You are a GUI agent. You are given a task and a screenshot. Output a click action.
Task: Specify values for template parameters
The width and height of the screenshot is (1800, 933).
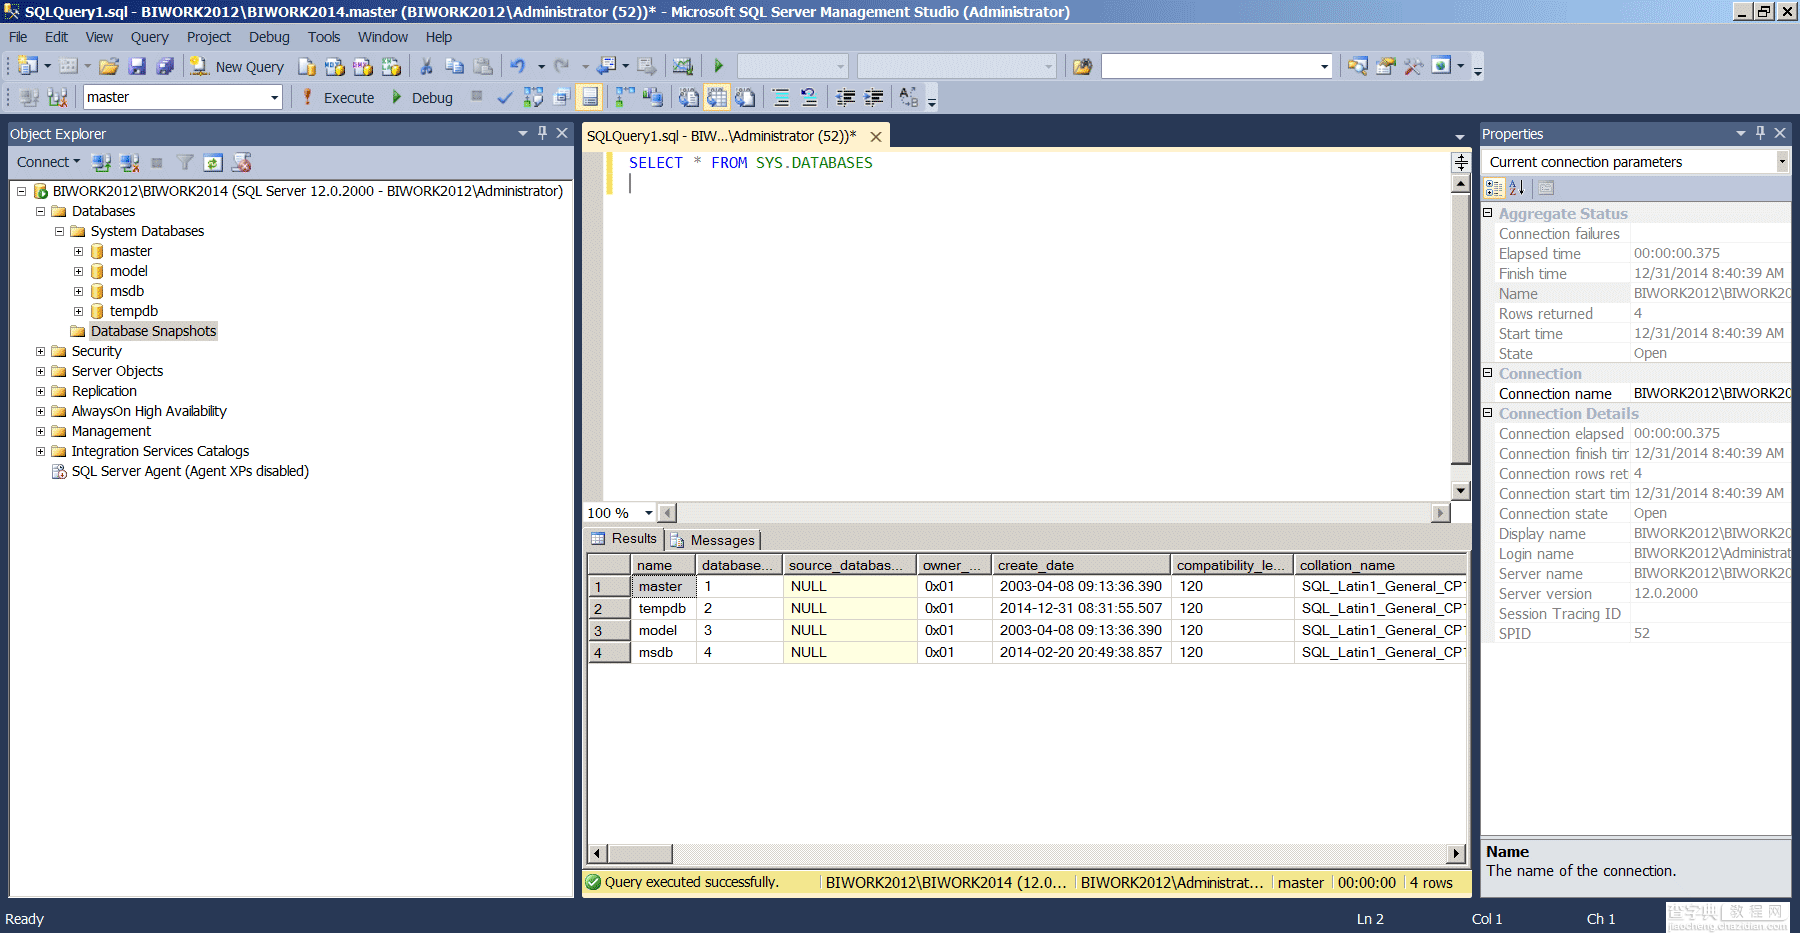pos(908,97)
